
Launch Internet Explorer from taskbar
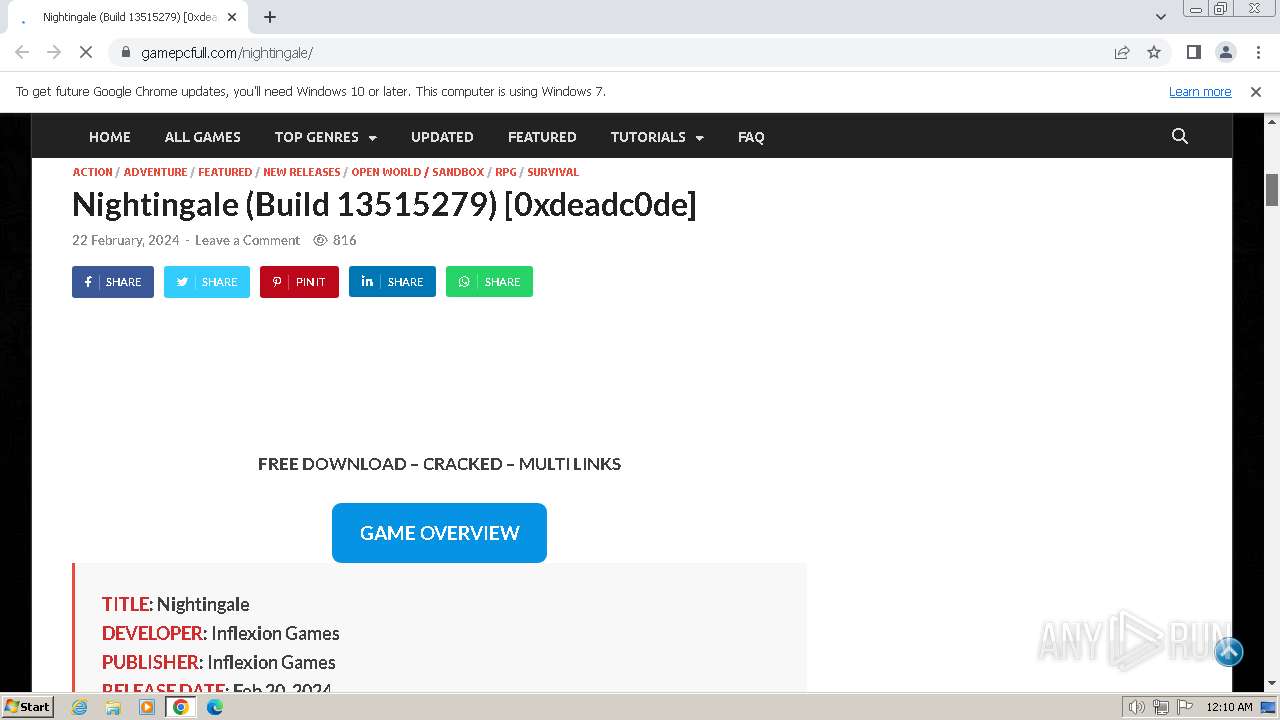coord(80,707)
